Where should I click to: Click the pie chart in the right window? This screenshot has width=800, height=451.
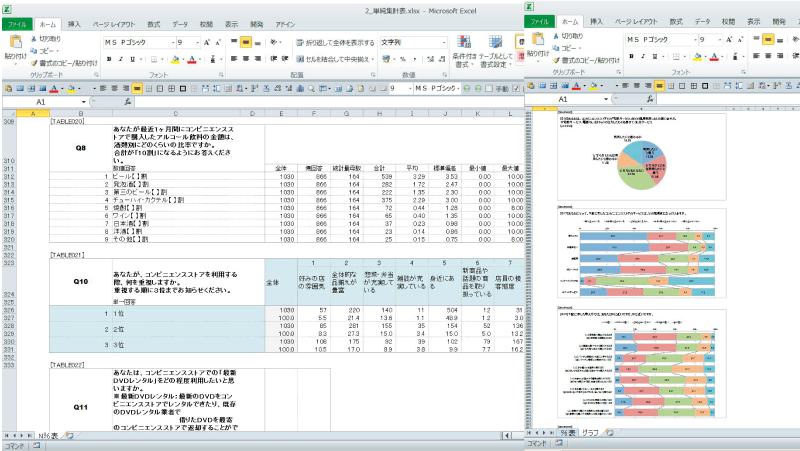[x=642, y=164]
